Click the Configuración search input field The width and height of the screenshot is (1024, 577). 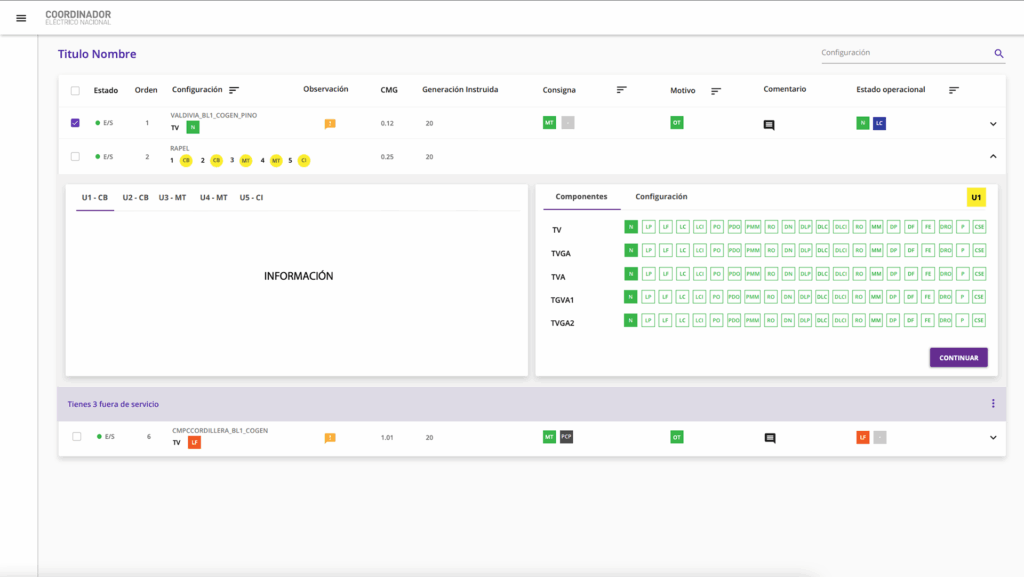tap(906, 53)
